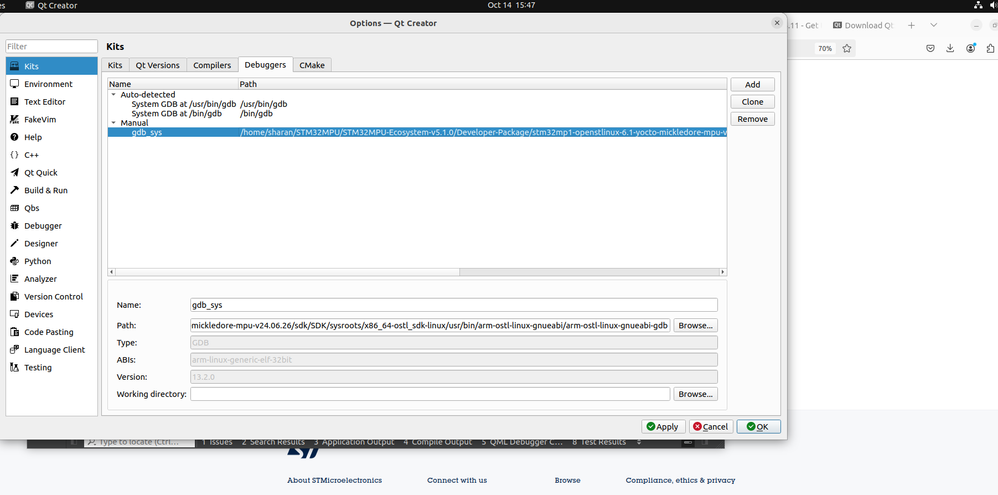Bookmark page with Firefox star icon
Image resolution: width=998 pixels, height=495 pixels.
click(x=847, y=48)
